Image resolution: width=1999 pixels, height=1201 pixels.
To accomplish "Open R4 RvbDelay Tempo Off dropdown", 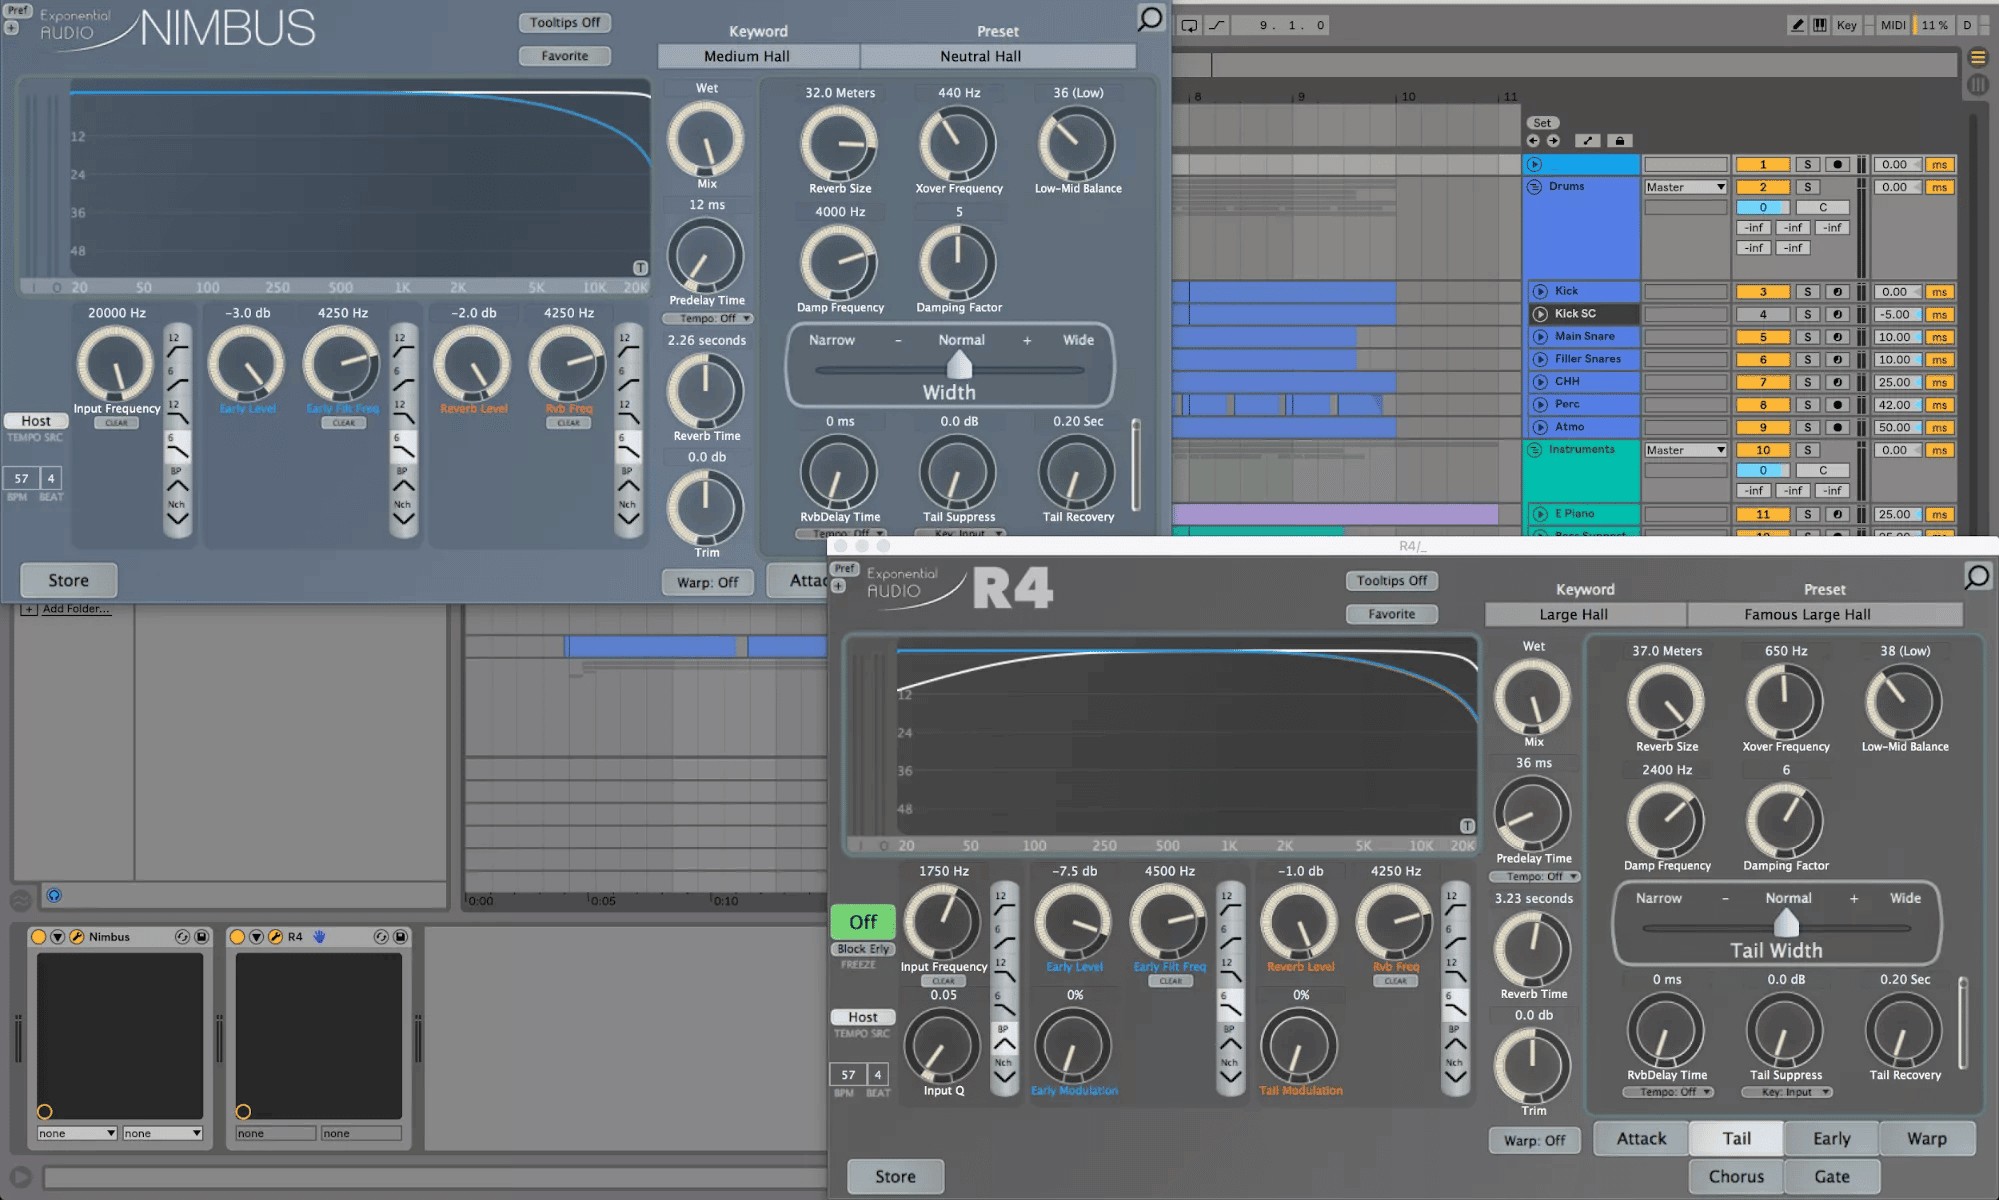I will coord(1667,1092).
